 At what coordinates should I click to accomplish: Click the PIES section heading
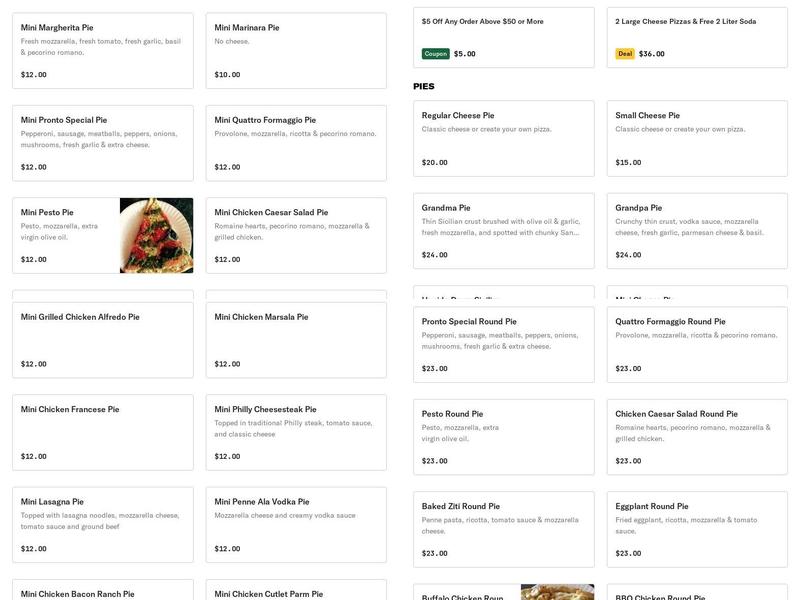(424, 87)
